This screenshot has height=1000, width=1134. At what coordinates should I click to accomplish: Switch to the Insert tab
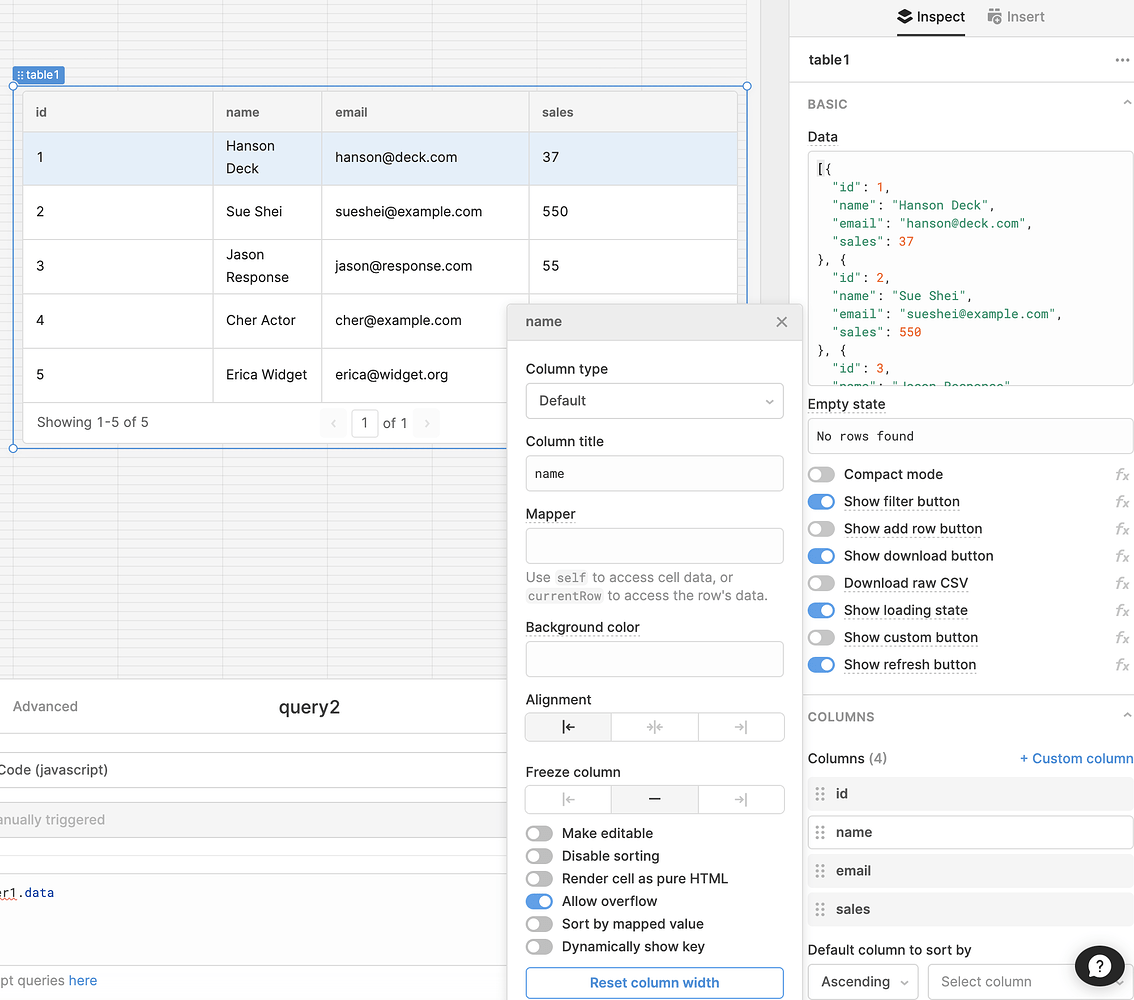(x=1015, y=17)
